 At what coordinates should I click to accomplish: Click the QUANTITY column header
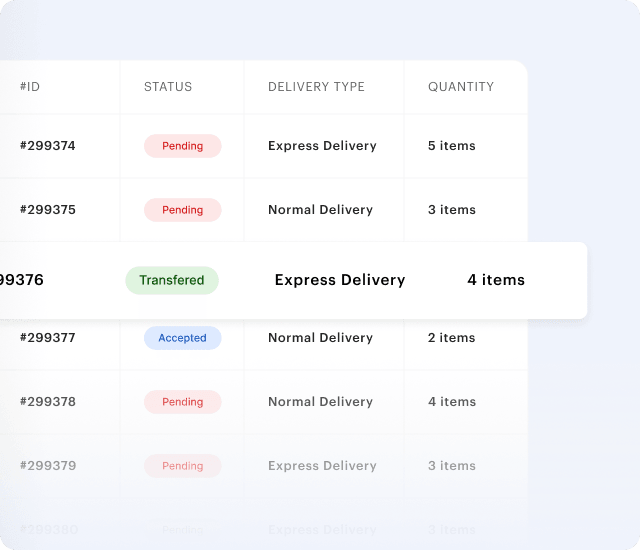pos(461,87)
